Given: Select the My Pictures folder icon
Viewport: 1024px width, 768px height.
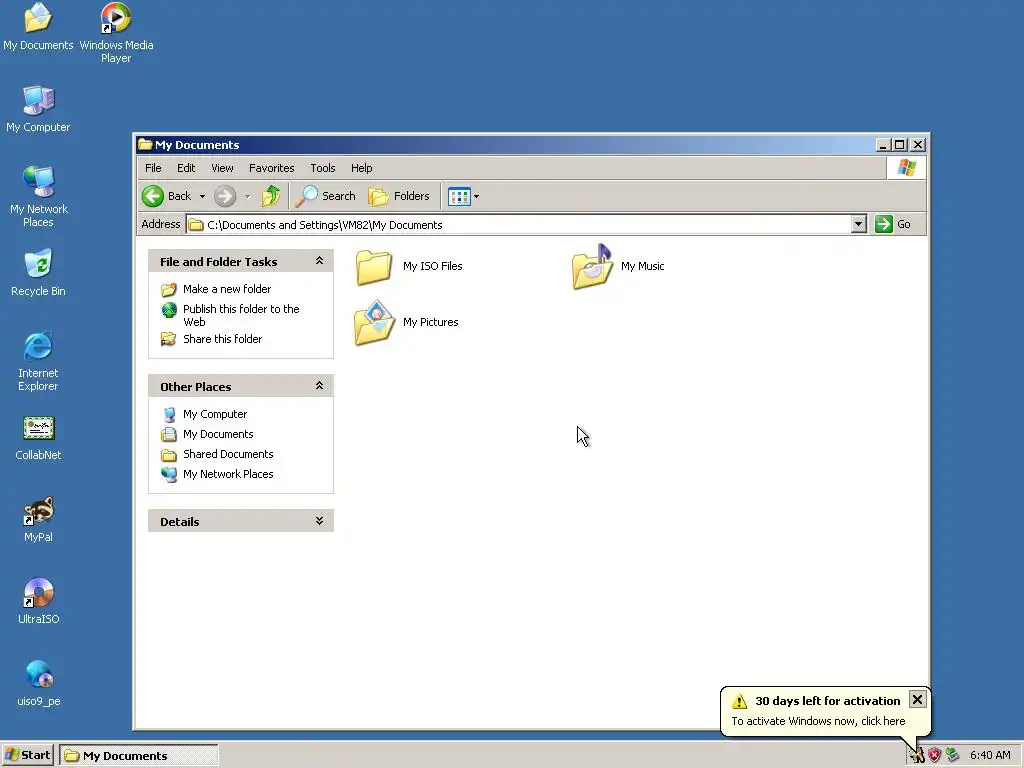Looking at the screenshot, I should [x=375, y=323].
